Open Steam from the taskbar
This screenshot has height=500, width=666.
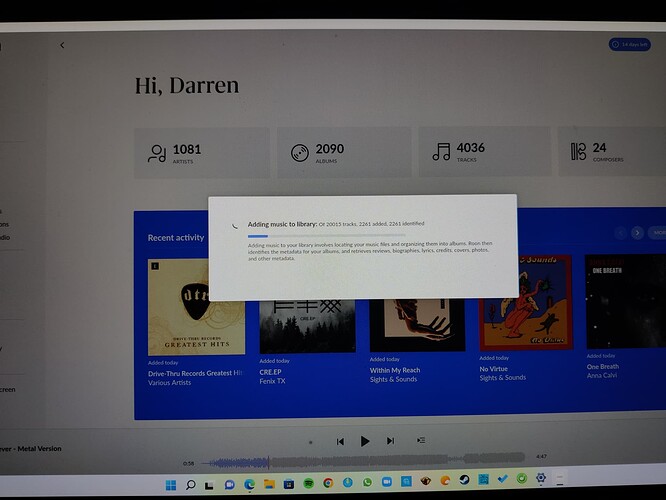click(464, 480)
